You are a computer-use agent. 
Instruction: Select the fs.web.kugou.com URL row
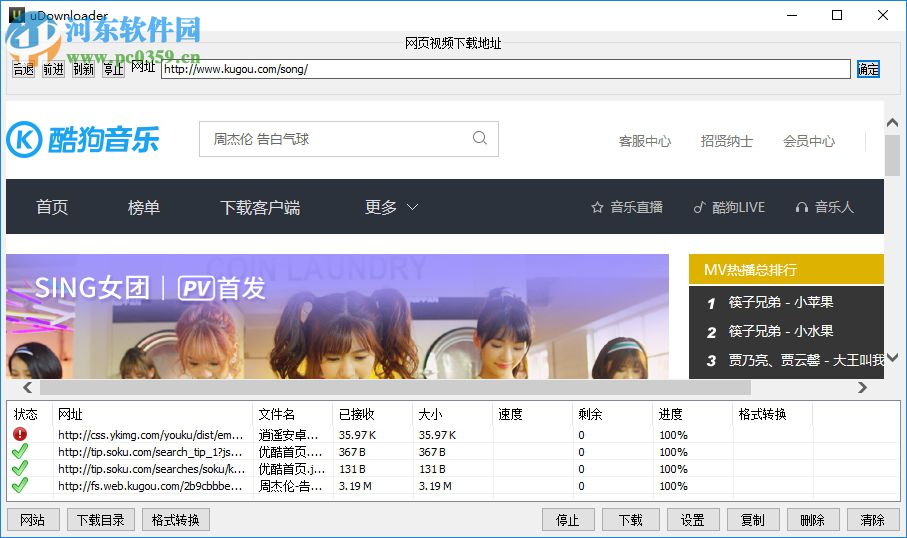[150, 486]
